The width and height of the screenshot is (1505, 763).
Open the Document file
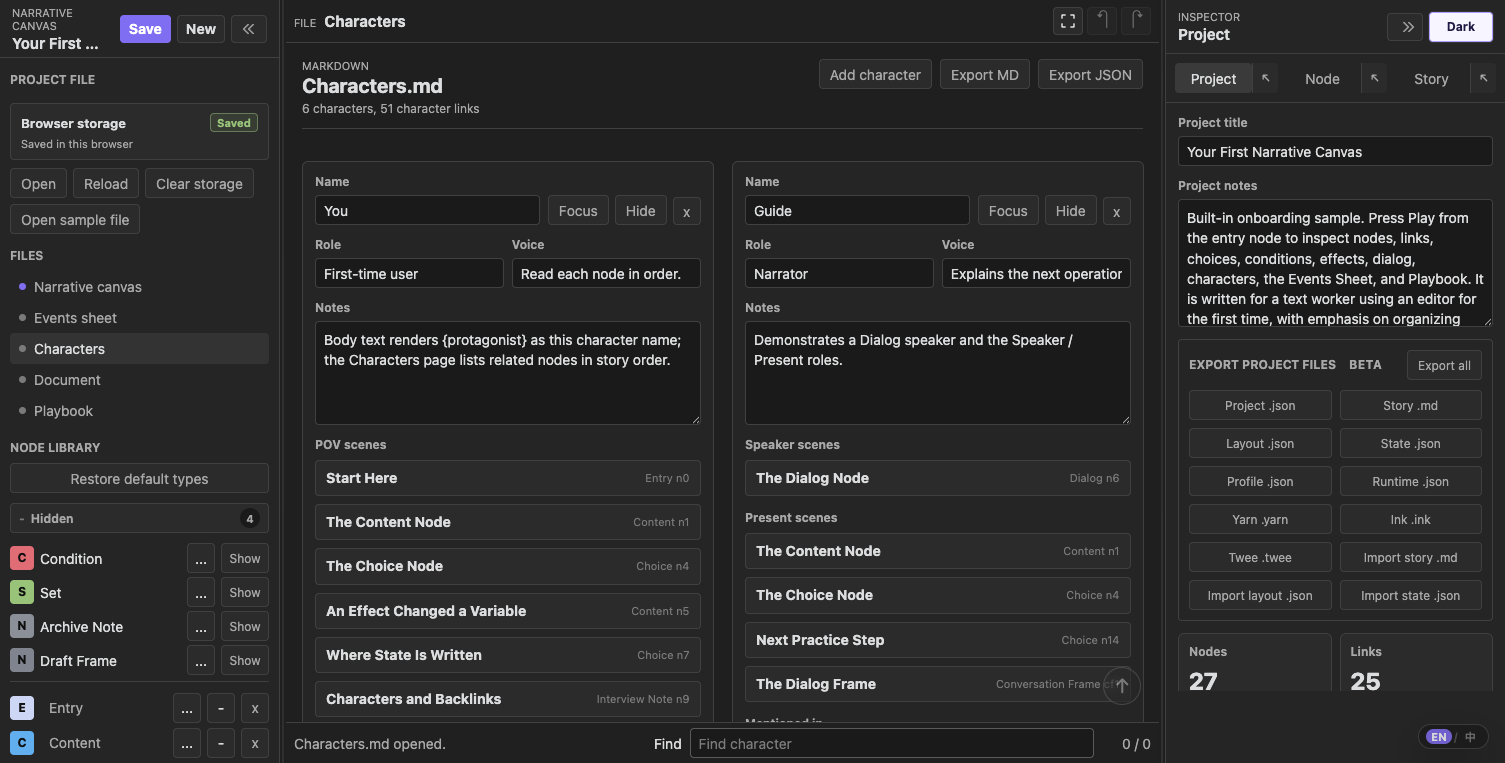pyautogui.click(x=139, y=380)
